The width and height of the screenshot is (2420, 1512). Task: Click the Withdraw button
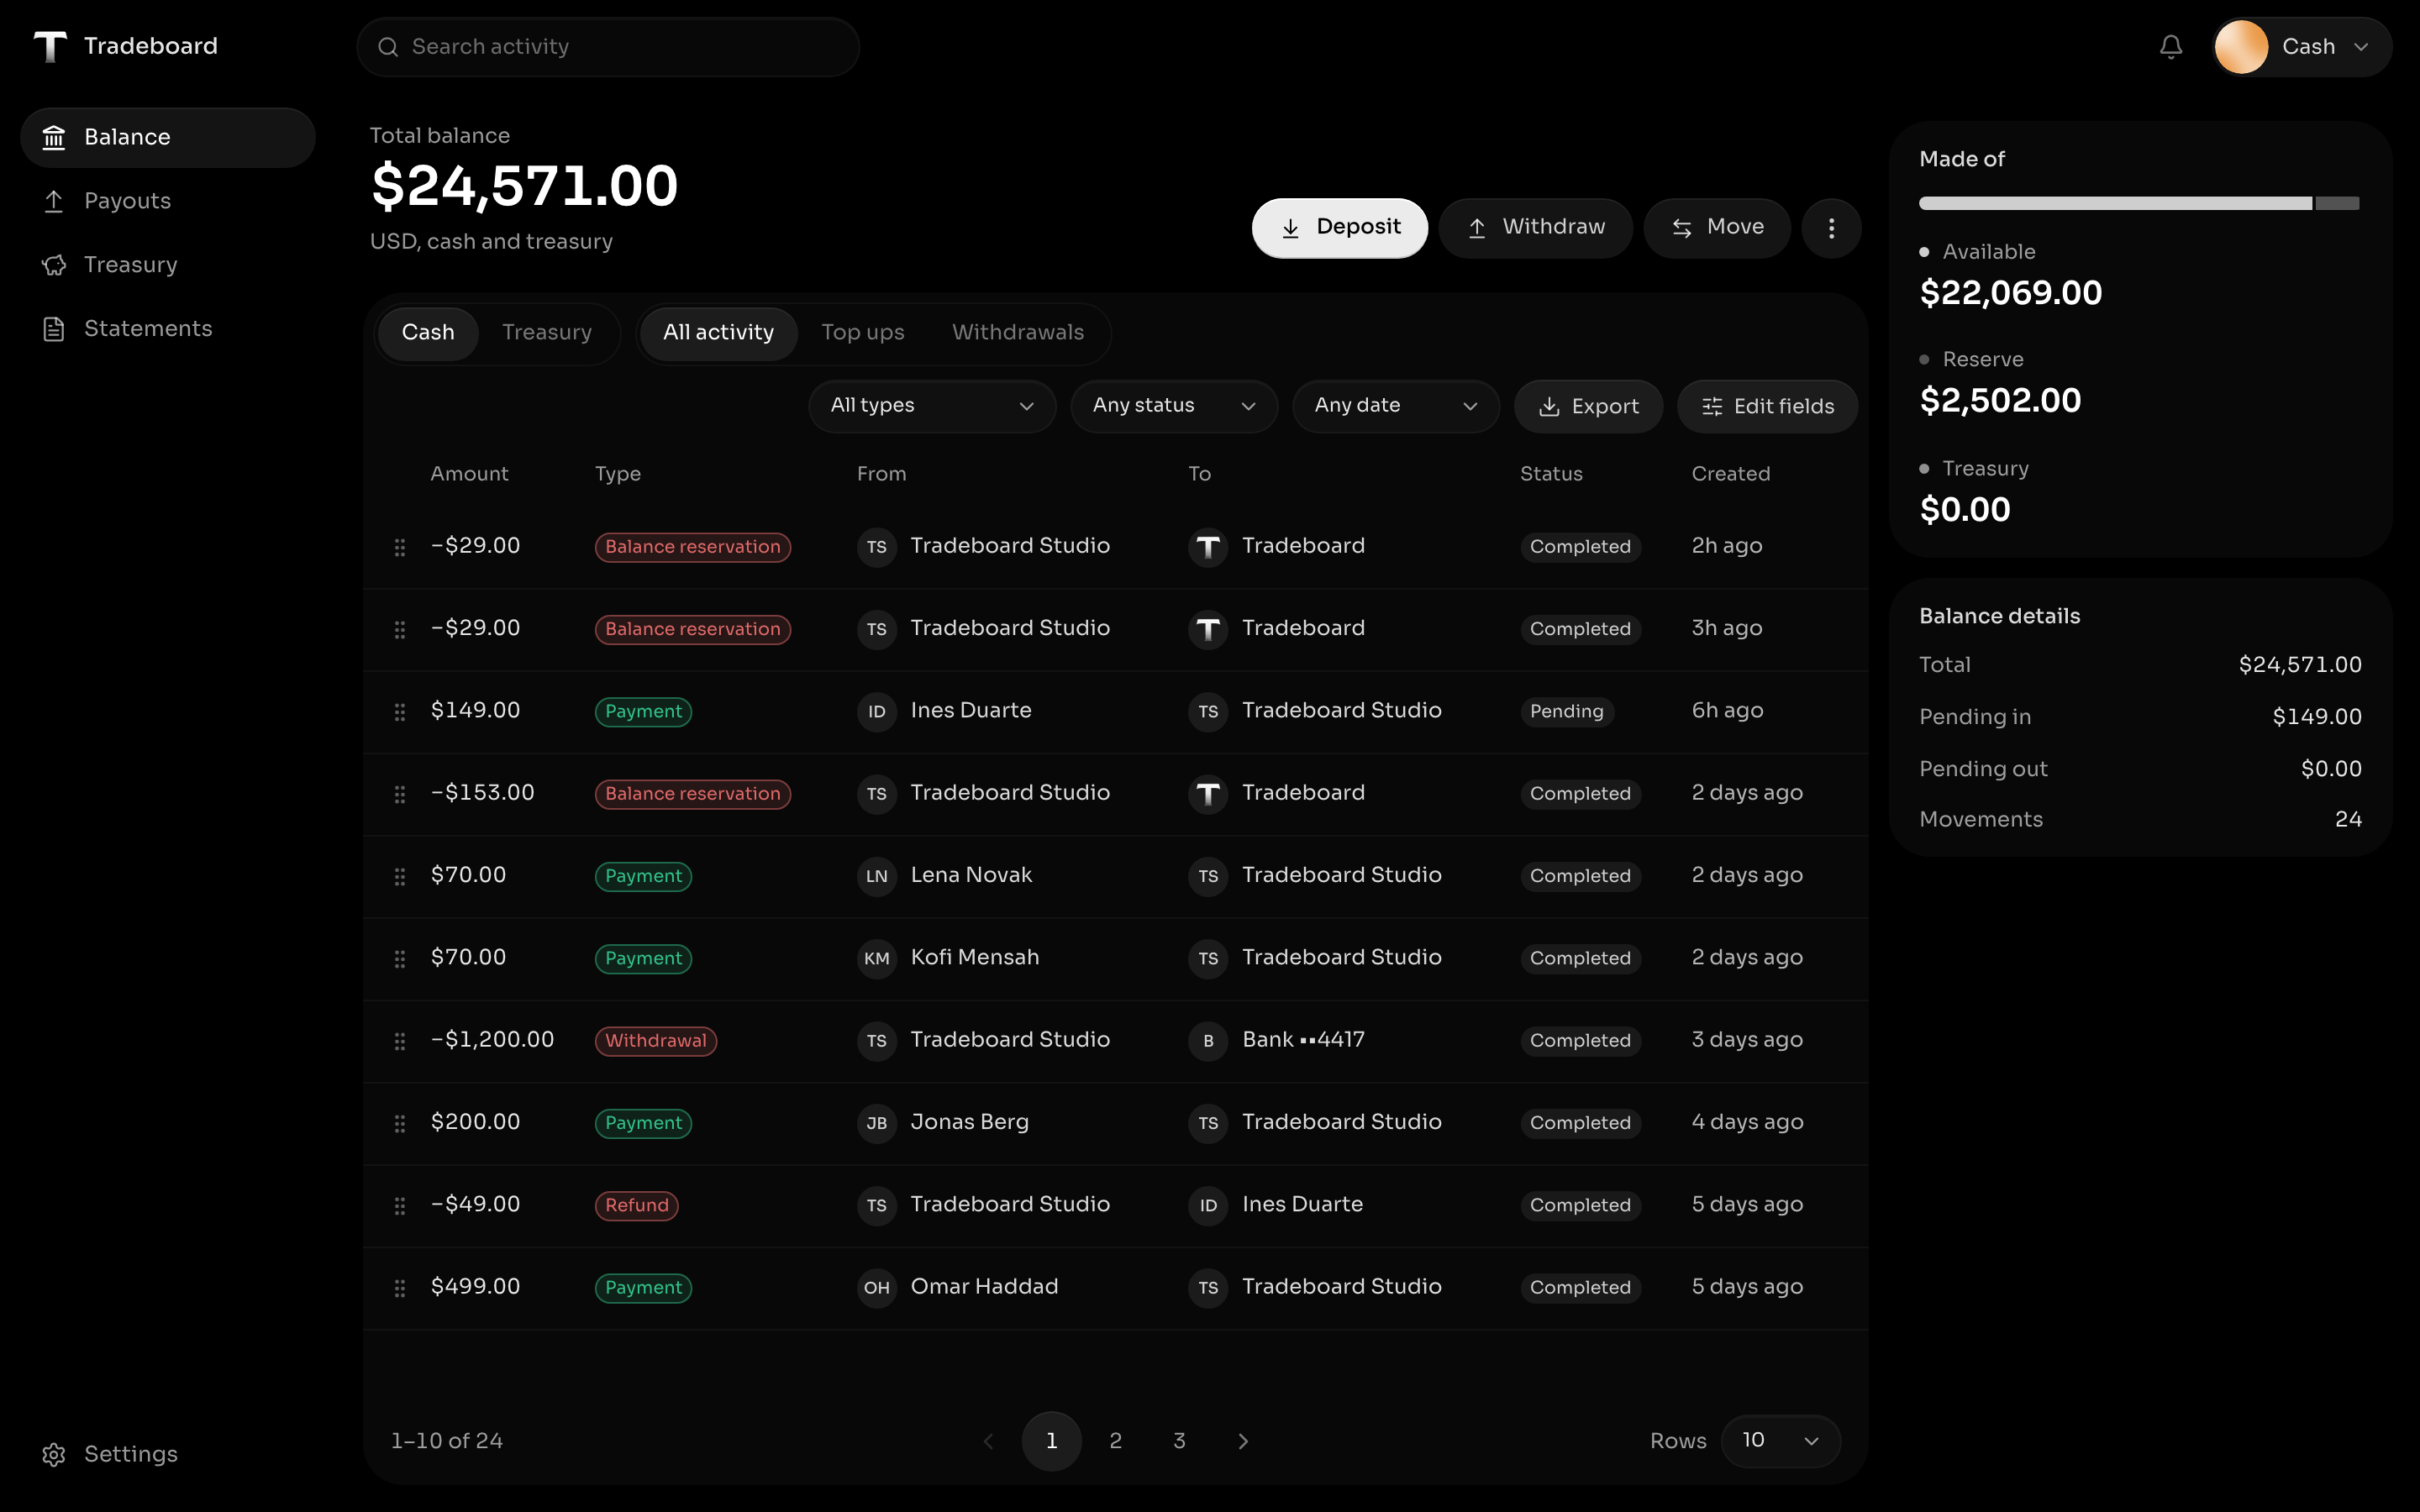[1535, 228]
